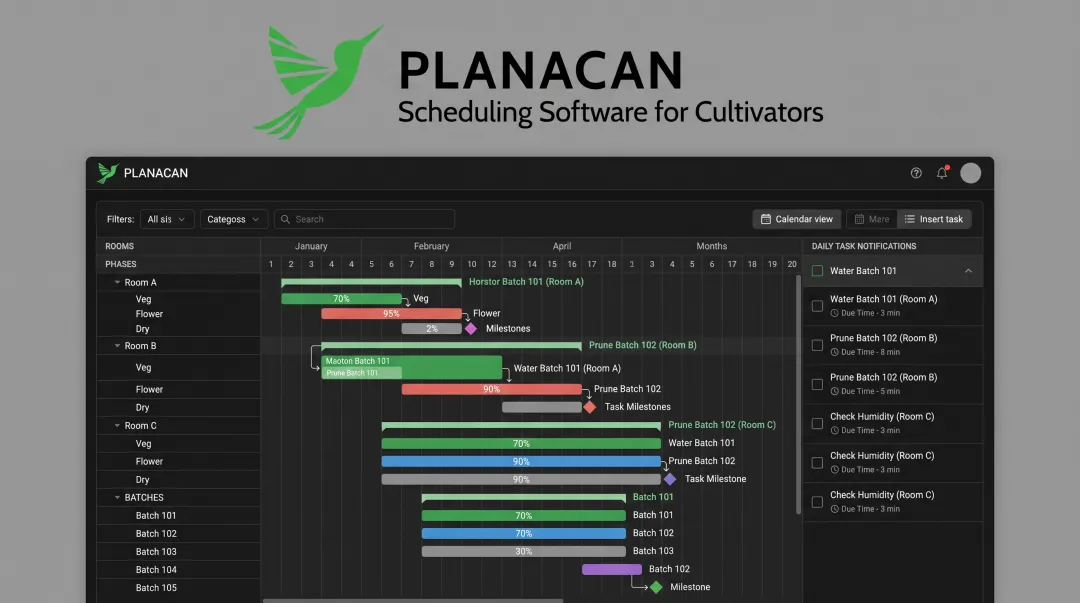Image resolution: width=1080 pixels, height=603 pixels.
Task: Click the Planacan hummingbird logo in app header
Action: (107, 173)
